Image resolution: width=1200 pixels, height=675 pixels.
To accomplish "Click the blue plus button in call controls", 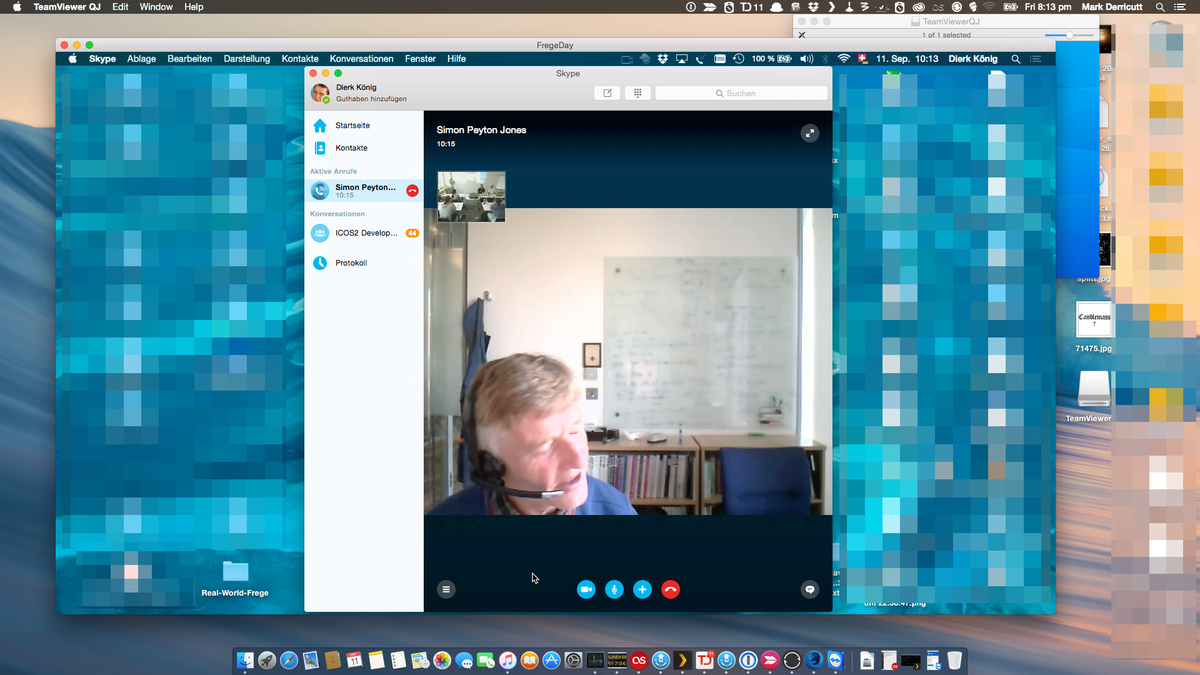I will coord(642,590).
